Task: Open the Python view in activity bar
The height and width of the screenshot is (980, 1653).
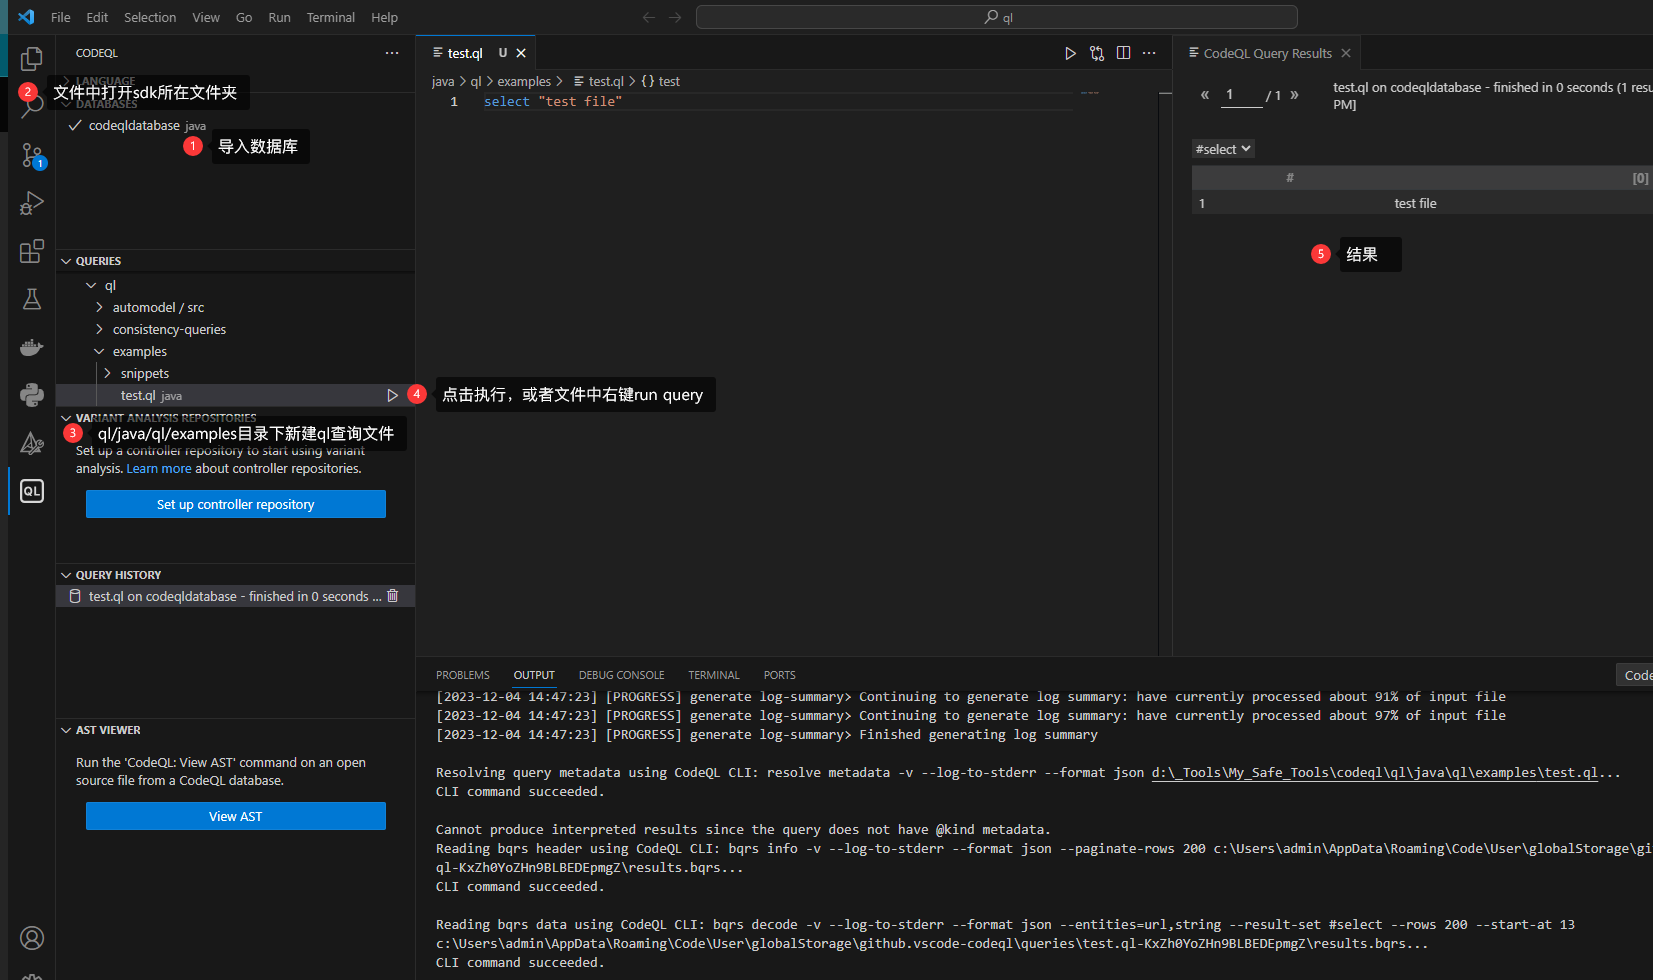Action: click(32, 395)
